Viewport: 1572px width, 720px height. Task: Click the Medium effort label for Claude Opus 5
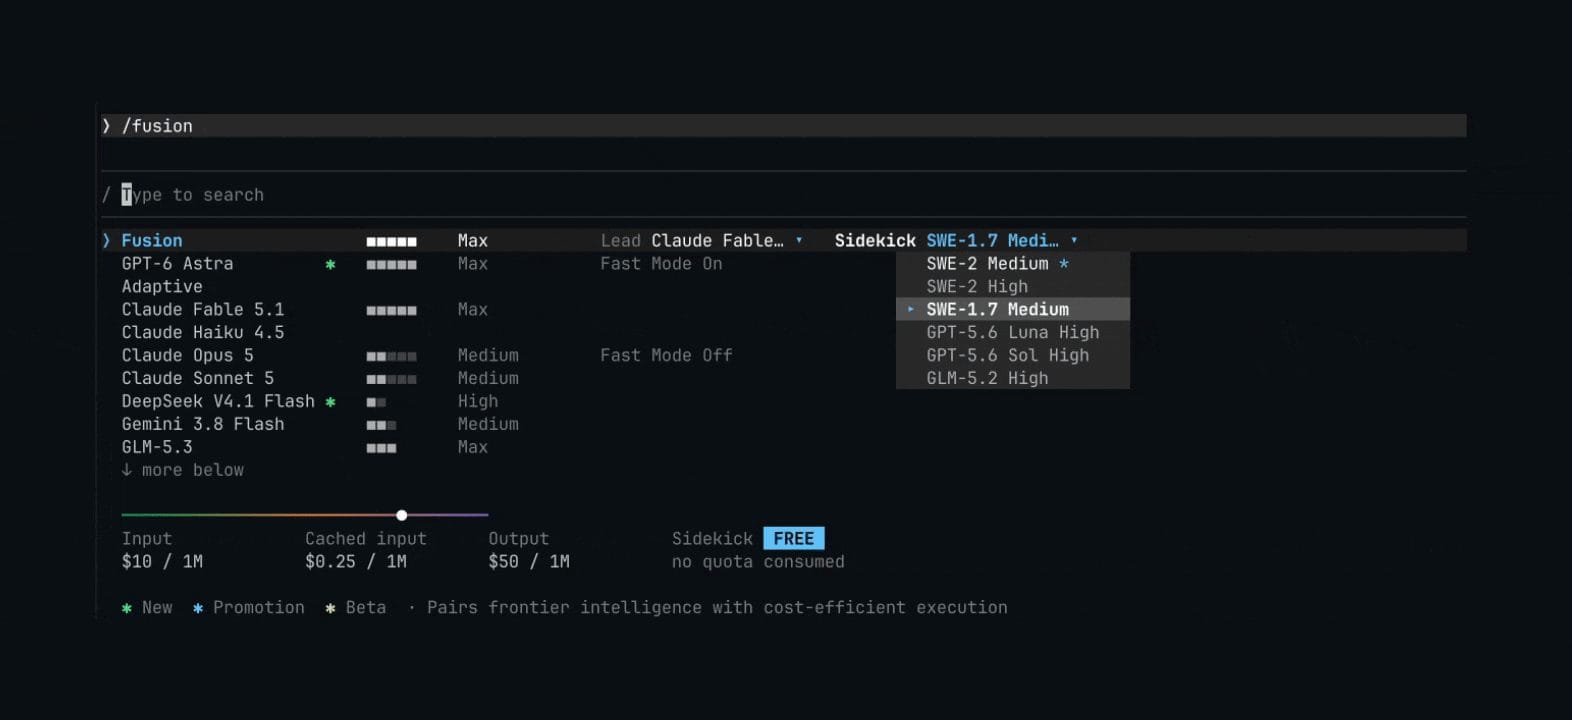(488, 356)
